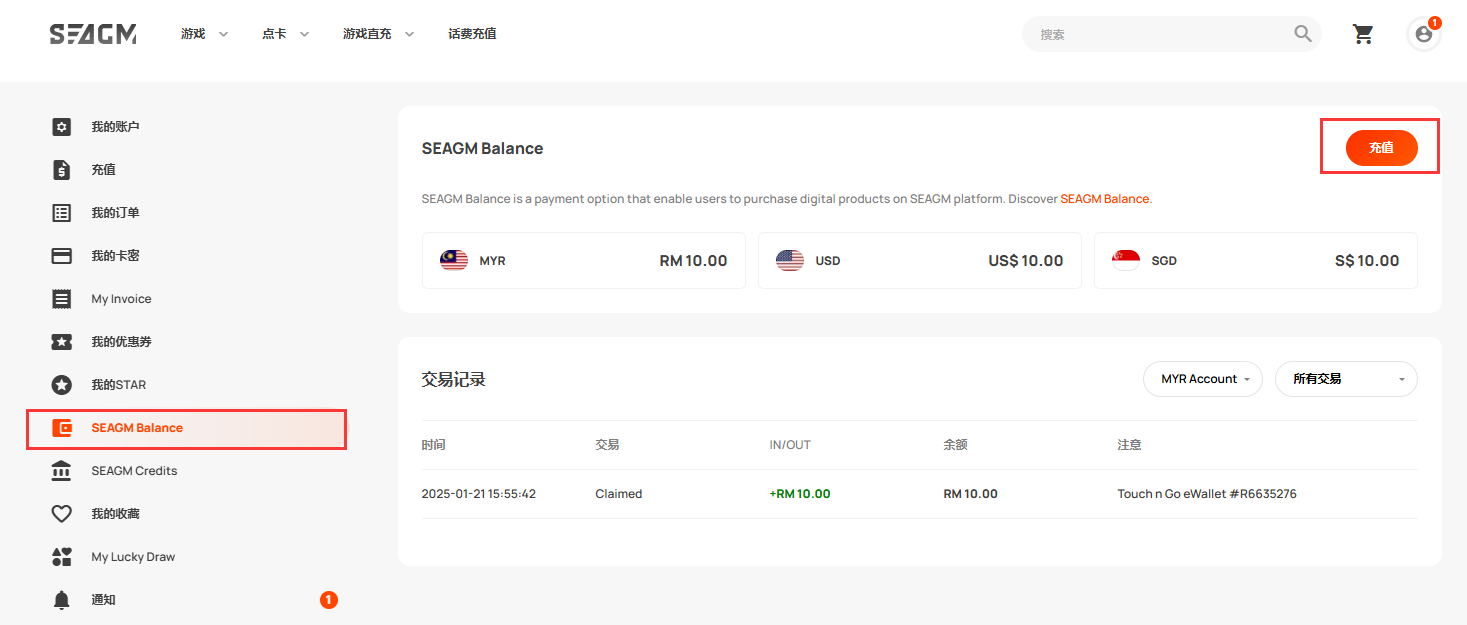This screenshot has height=625, width=1467.
Task: Click the notification count badge beside 通知
Action: (329, 600)
